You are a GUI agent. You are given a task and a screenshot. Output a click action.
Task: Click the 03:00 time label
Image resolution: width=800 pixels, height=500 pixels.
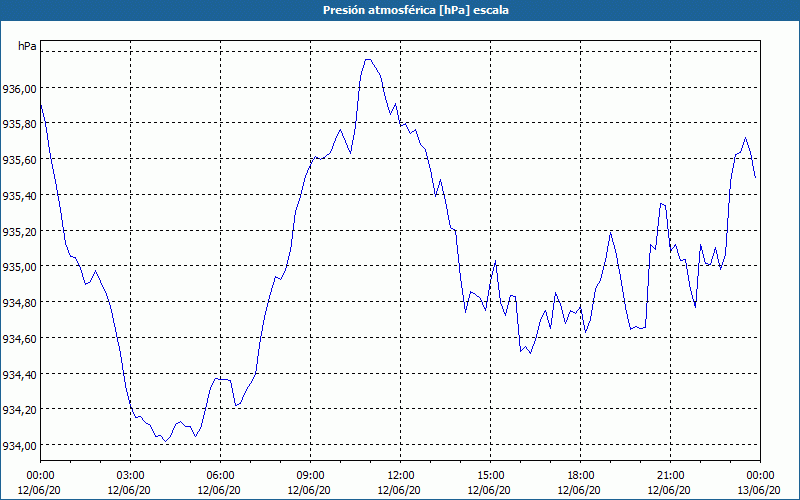click(131, 476)
